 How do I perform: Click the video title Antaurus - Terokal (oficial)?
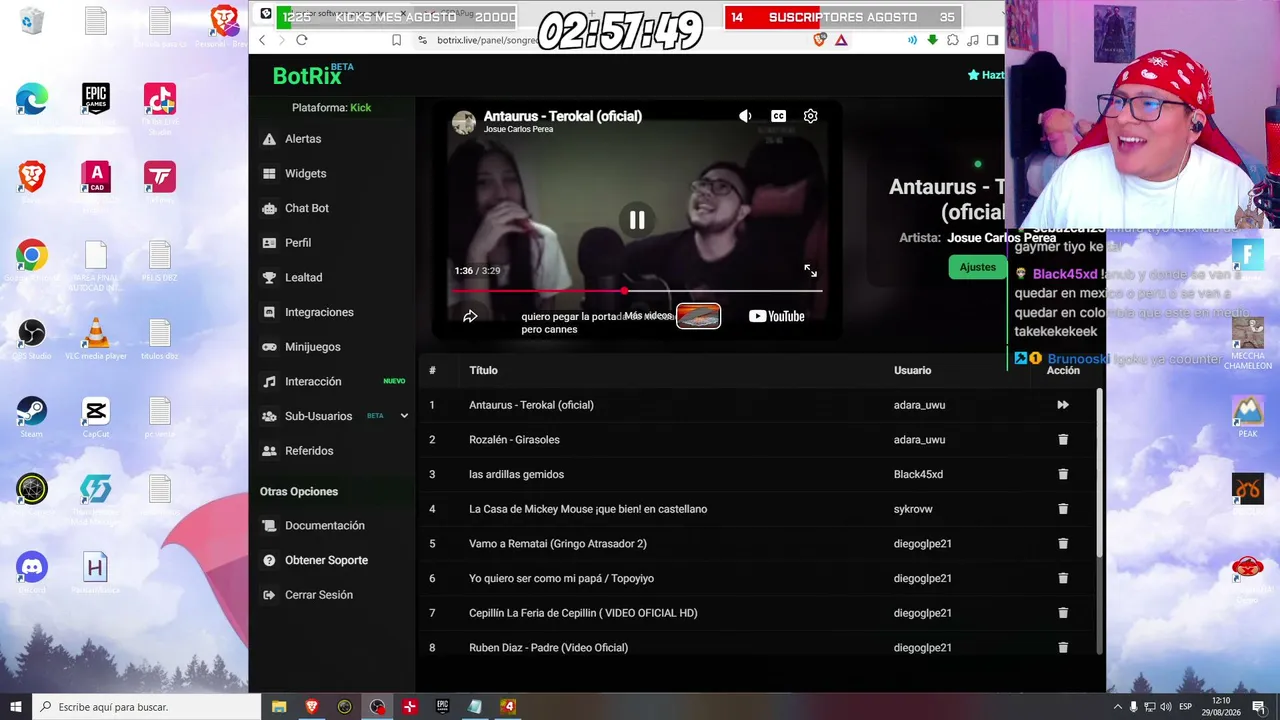563,116
